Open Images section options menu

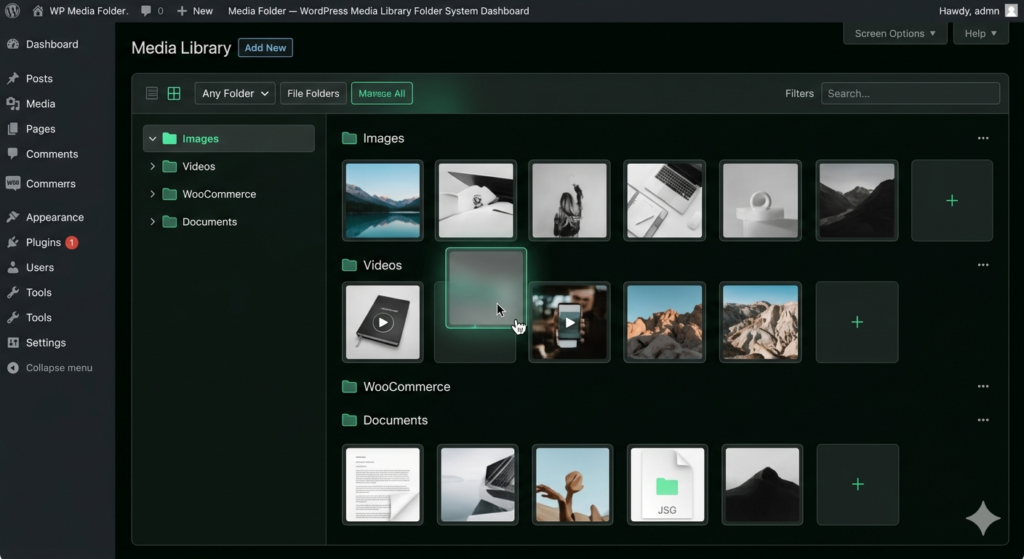[983, 138]
